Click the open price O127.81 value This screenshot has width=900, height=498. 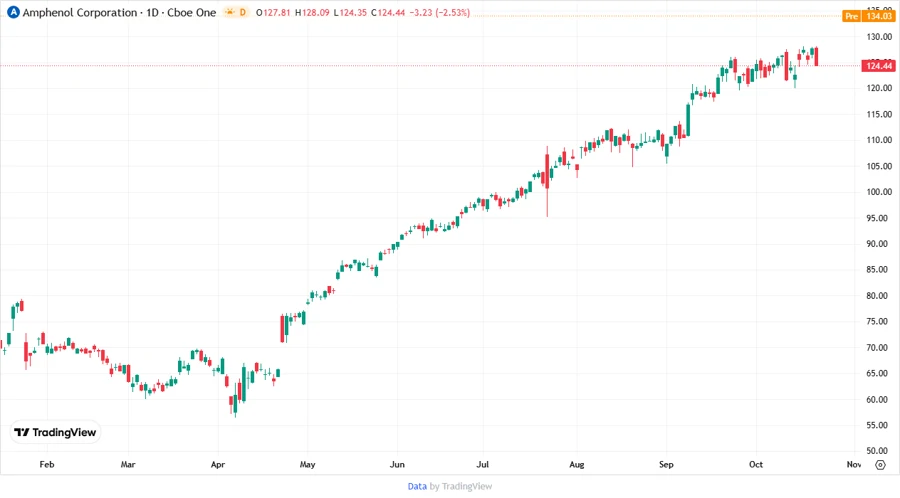273,12
